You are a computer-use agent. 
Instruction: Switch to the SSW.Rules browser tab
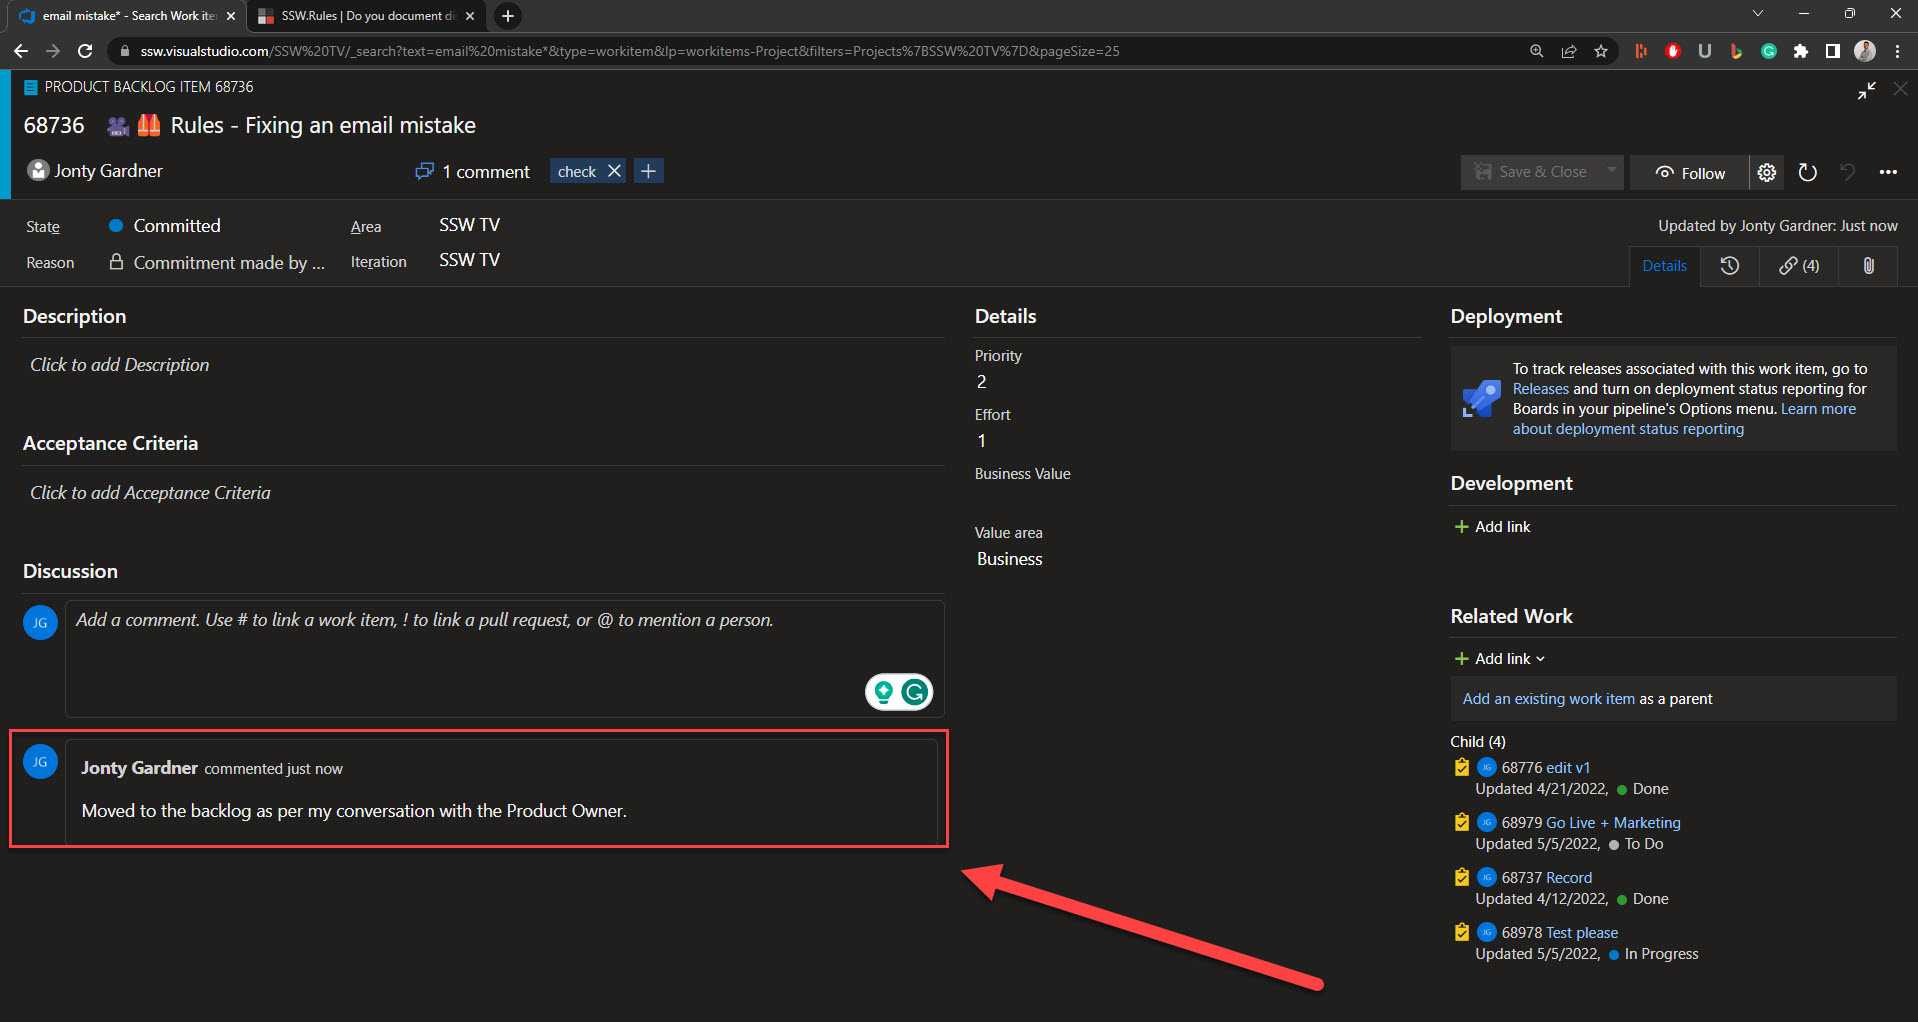(x=365, y=16)
